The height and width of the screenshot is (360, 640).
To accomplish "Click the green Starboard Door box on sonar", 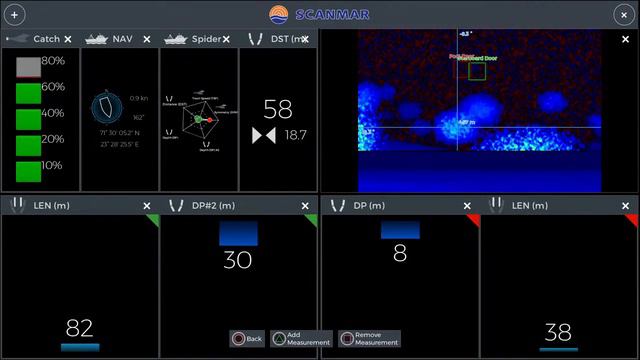I will [477, 71].
